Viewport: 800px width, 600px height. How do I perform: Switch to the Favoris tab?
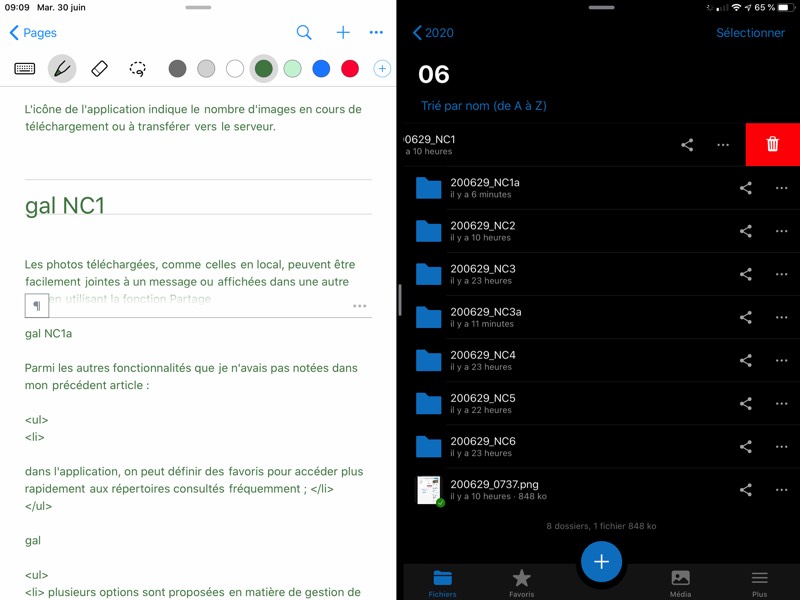click(x=521, y=582)
